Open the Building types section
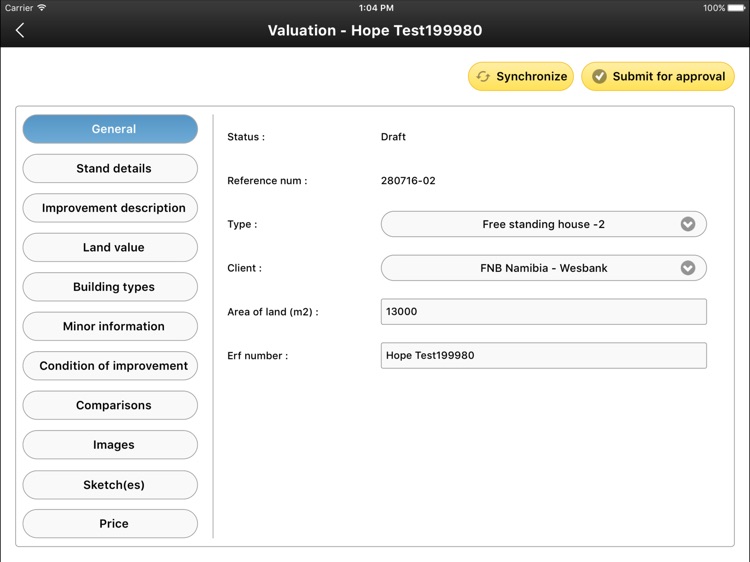This screenshot has height=562, width=750. pos(110,287)
